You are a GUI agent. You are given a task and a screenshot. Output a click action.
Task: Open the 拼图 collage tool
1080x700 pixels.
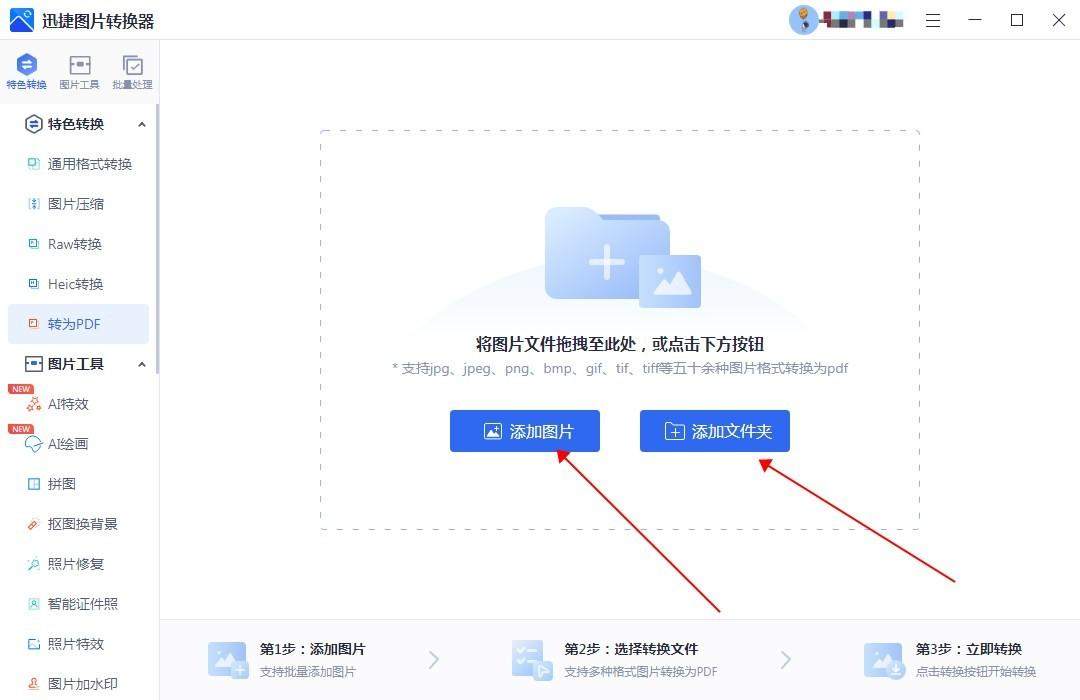(x=79, y=484)
